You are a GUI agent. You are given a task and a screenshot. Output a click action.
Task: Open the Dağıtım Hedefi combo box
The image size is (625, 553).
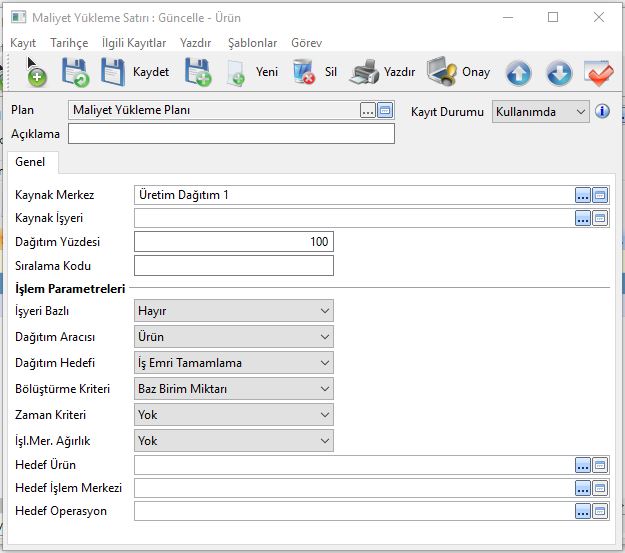click(x=234, y=363)
